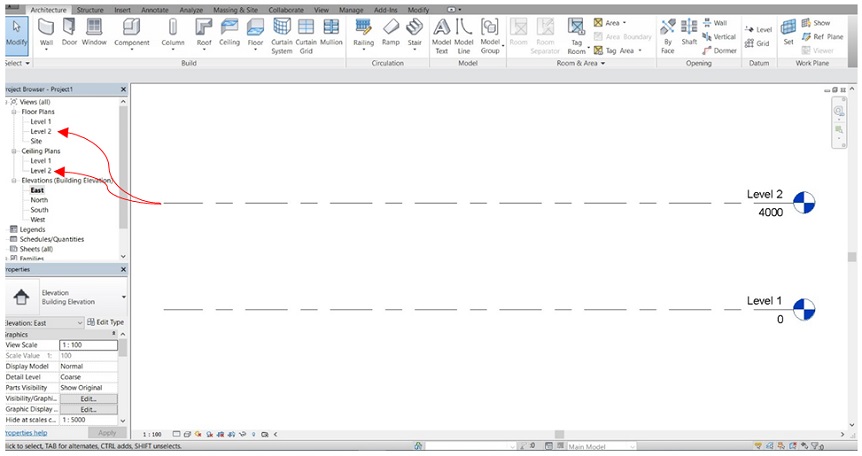Collapse the Ceiling Plans tree node
The height and width of the screenshot is (456, 862).
coord(15,151)
